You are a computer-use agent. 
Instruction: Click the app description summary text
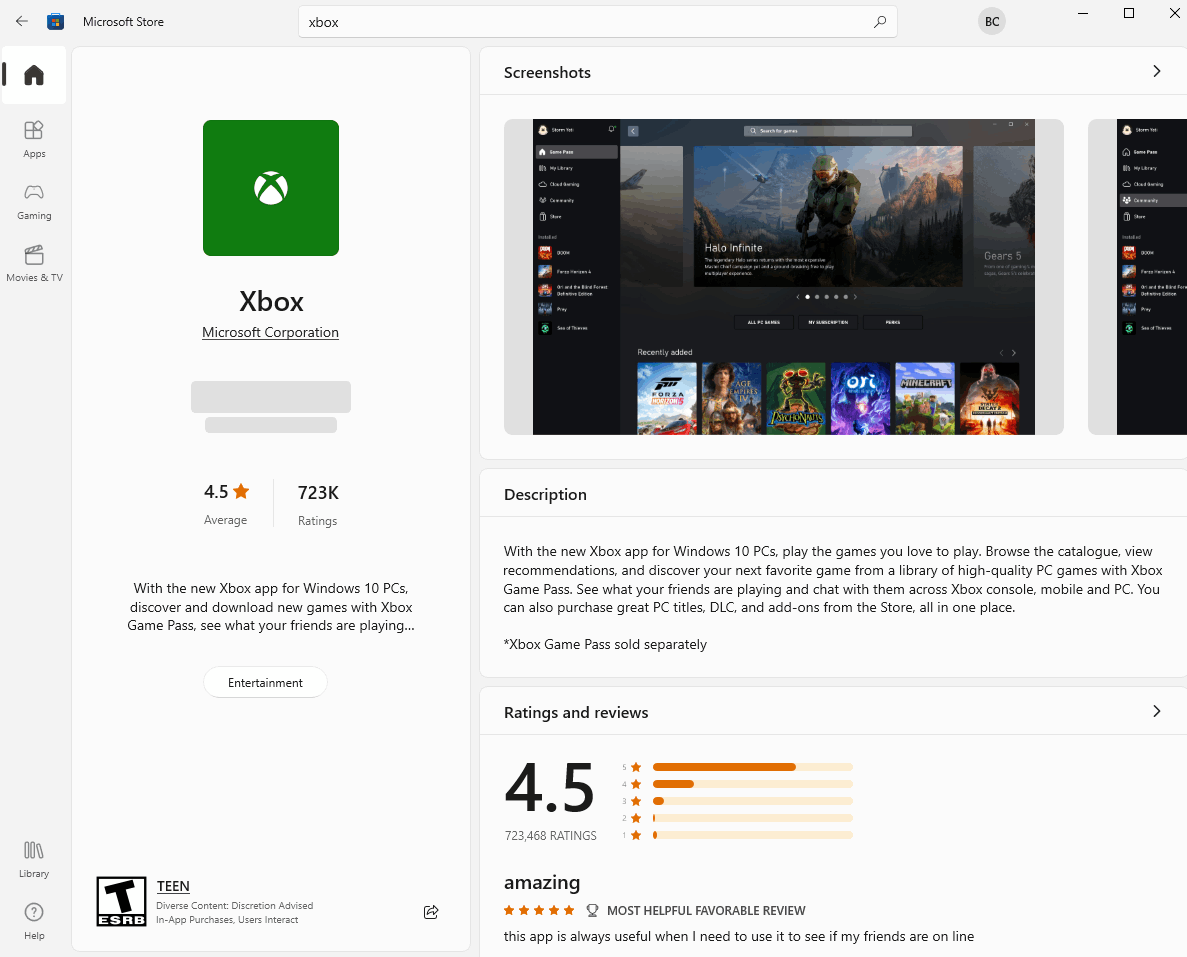[x=271, y=606]
